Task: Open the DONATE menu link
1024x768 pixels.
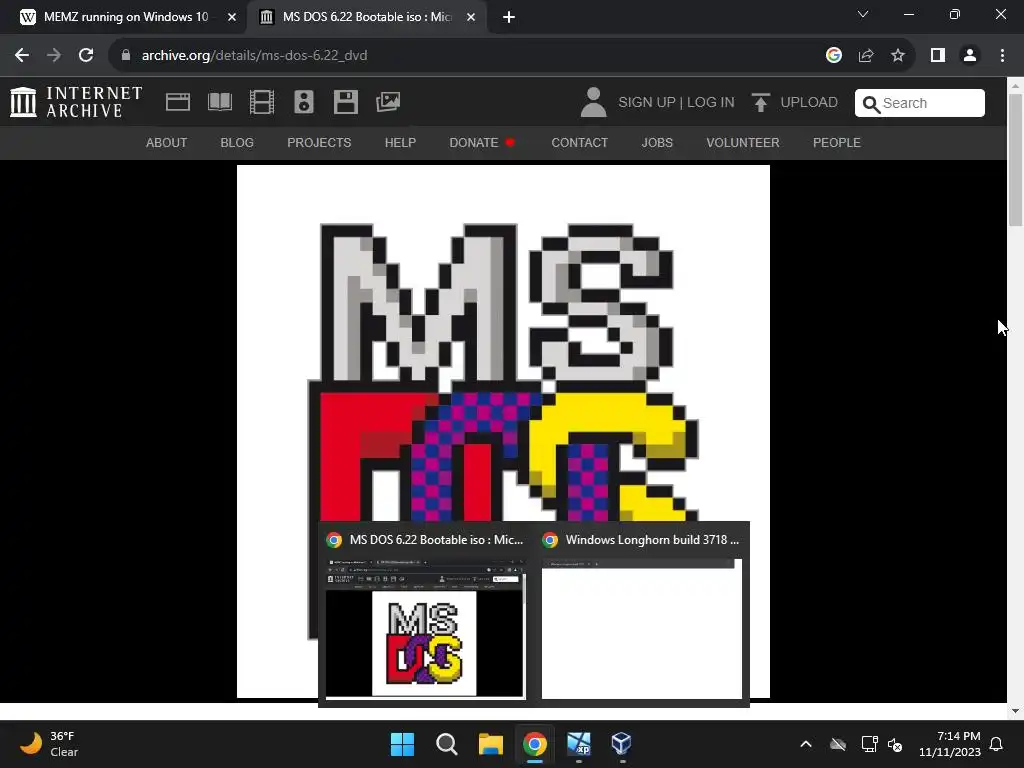Action: click(x=482, y=142)
